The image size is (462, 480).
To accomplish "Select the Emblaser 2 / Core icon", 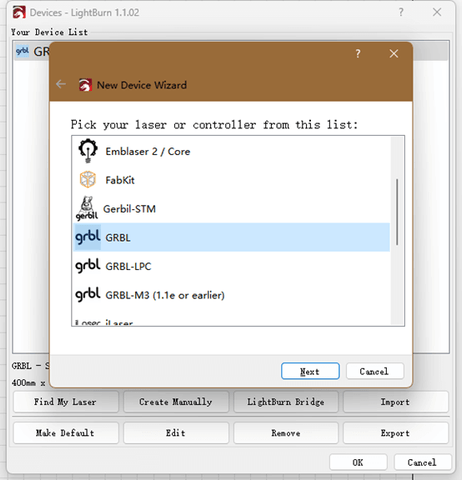I will [x=88, y=151].
